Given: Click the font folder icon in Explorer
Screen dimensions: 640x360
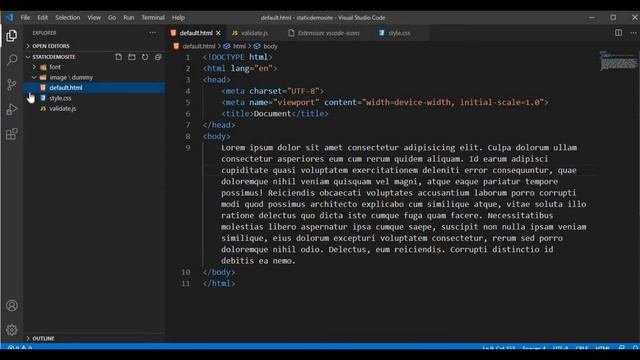Looking at the screenshot, I should coord(43,67).
